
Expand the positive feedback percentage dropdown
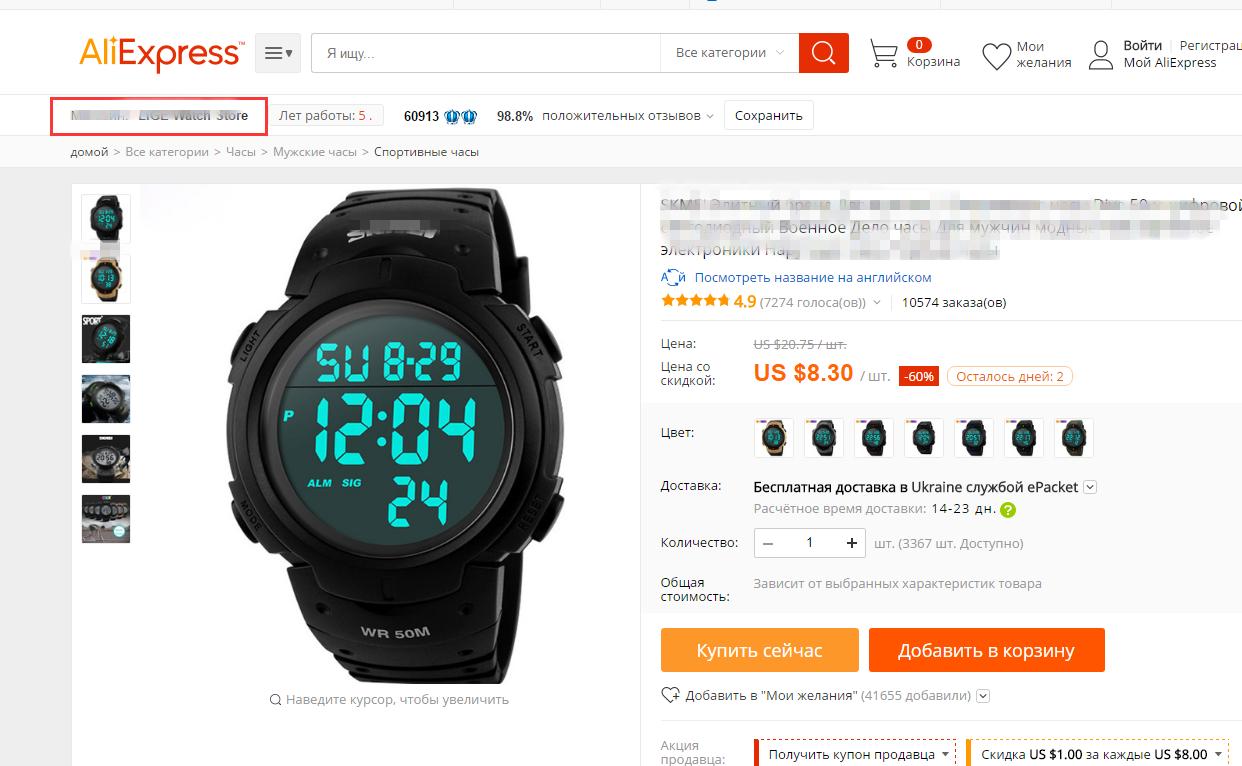(x=710, y=116)
